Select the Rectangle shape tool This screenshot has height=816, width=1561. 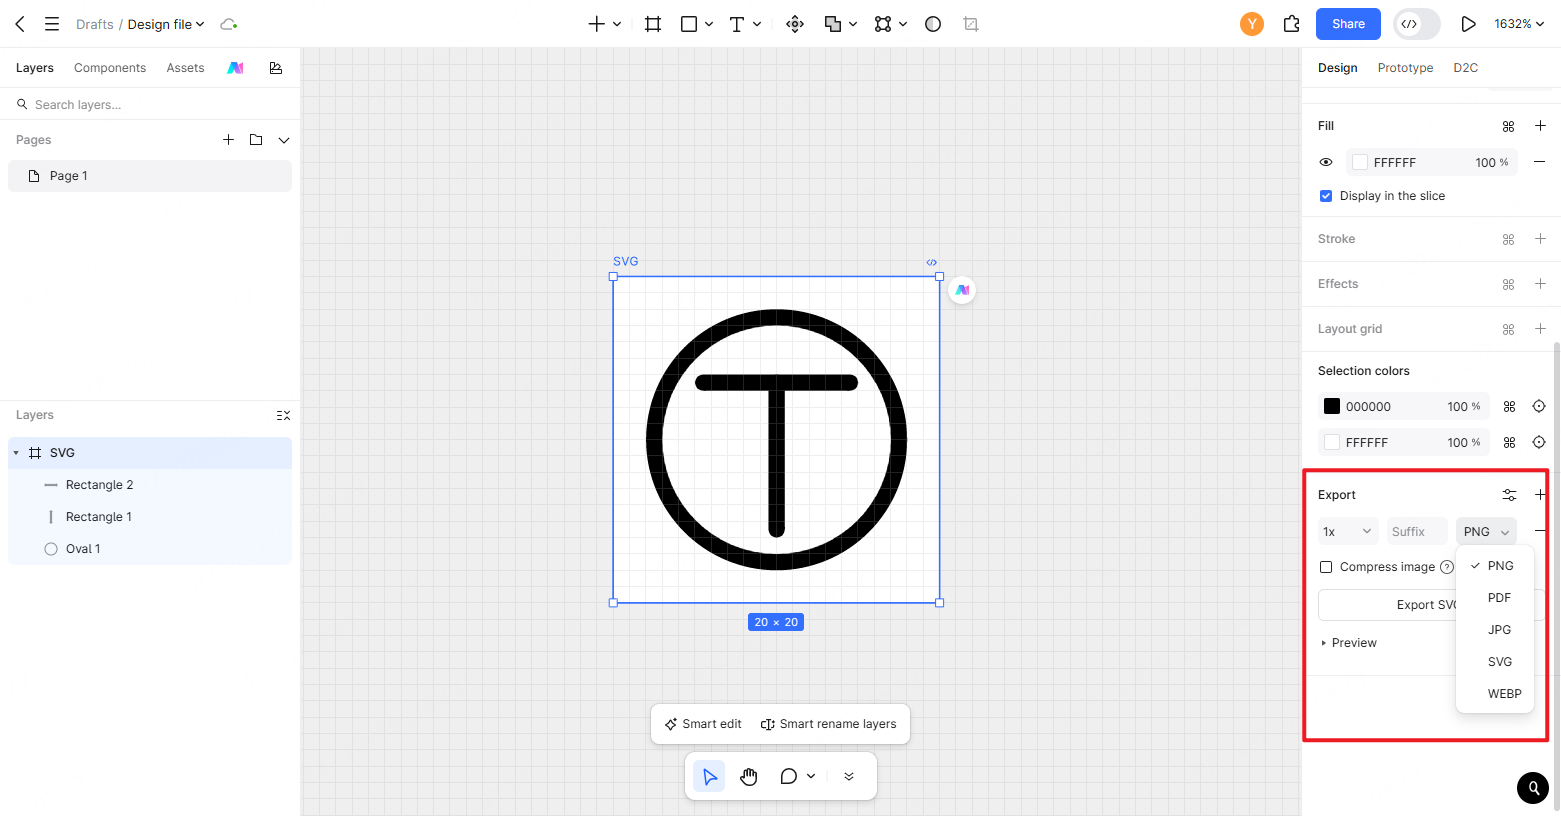[x=689, y=24]
